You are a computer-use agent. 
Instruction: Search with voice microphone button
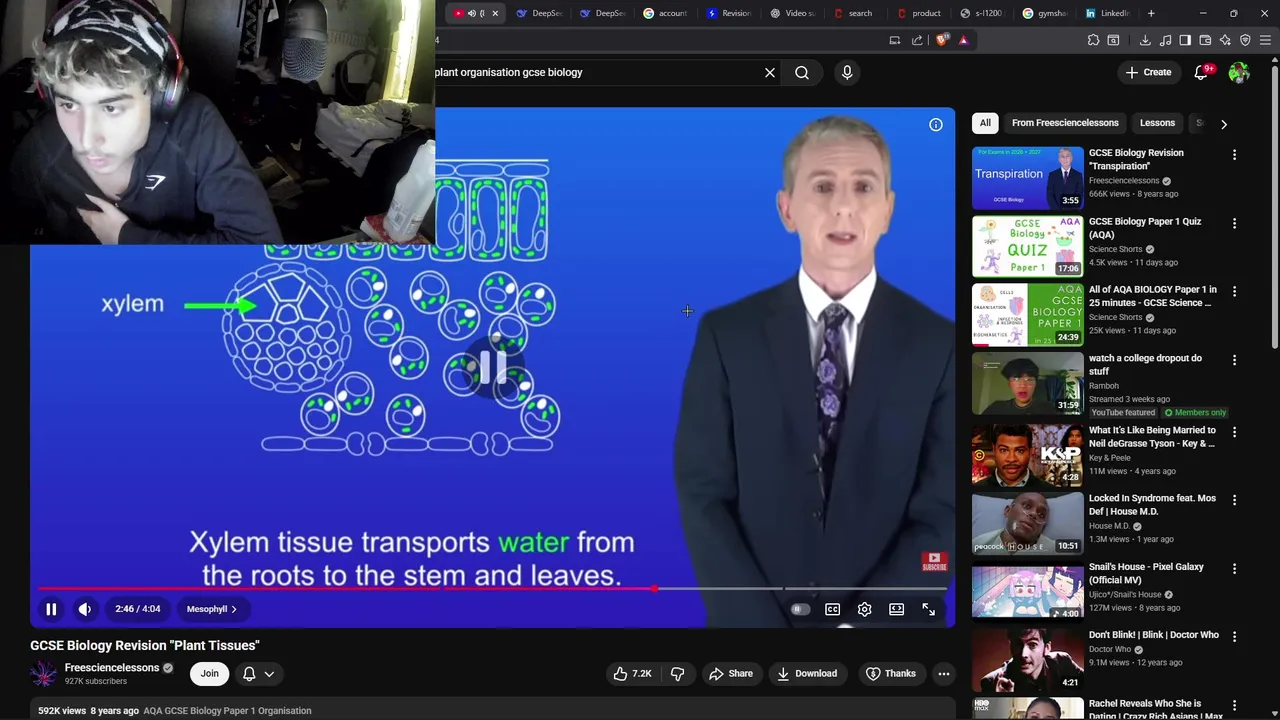pyautogui.click(x=847, y=72)
